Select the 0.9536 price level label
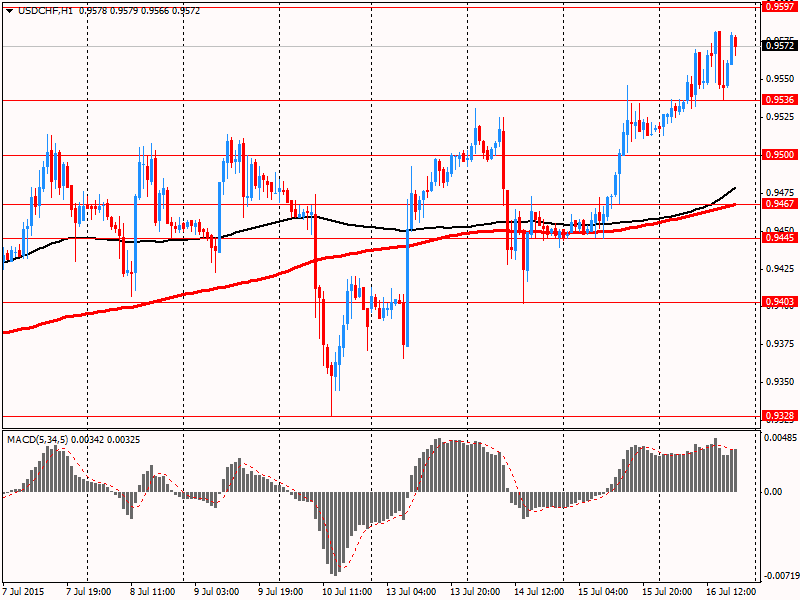800x600 pixels. point(780,99)
